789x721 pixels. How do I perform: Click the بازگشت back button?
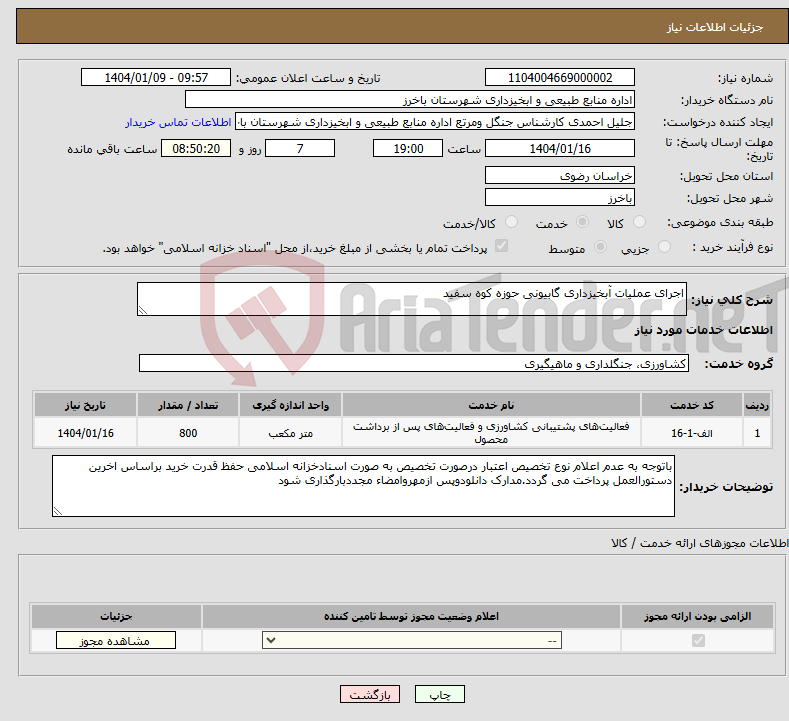coord(370,694)
